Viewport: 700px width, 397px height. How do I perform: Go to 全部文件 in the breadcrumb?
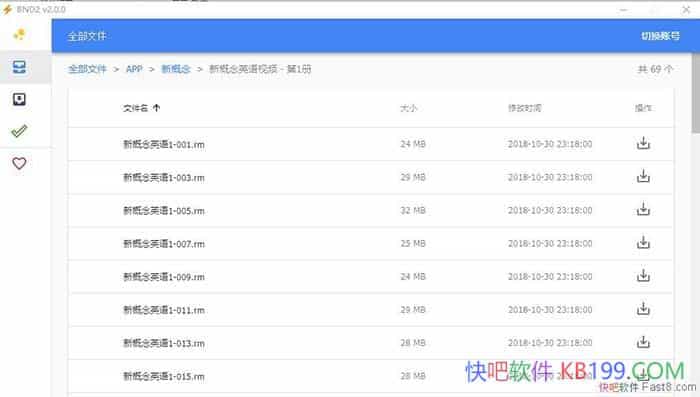tap(87, 69)
